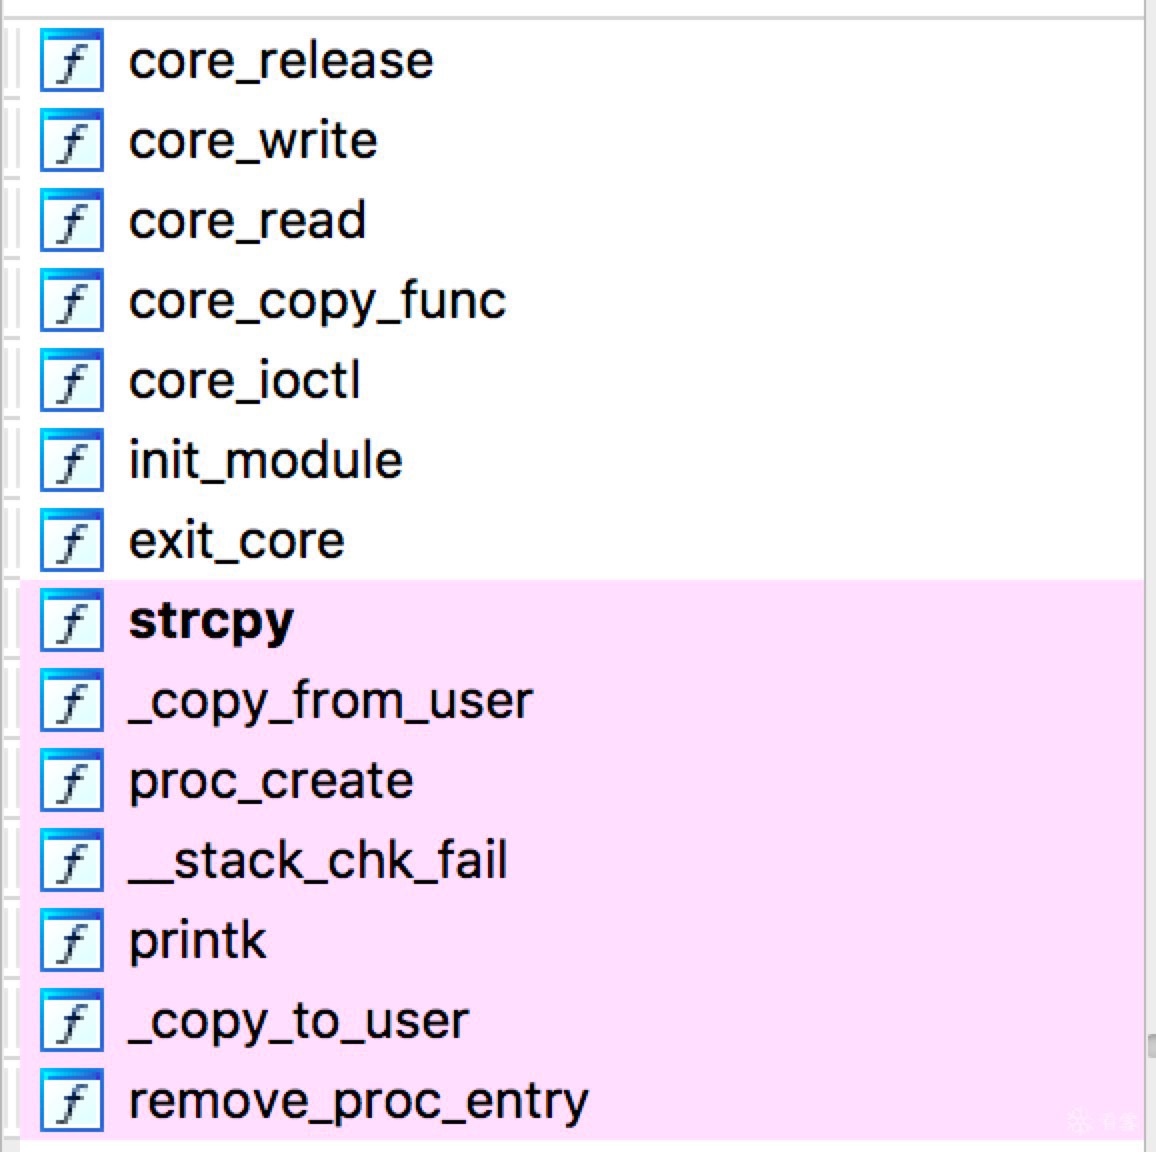The image size is (1156, 1152).
Task: Open the core_ioctl function
Action: tap(244, 380)
